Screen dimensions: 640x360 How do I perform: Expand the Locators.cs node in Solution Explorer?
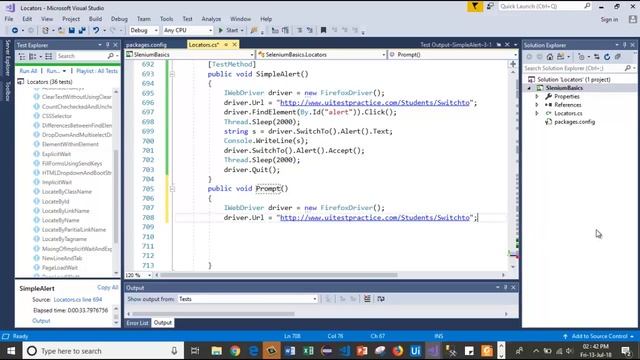[537, 113]
